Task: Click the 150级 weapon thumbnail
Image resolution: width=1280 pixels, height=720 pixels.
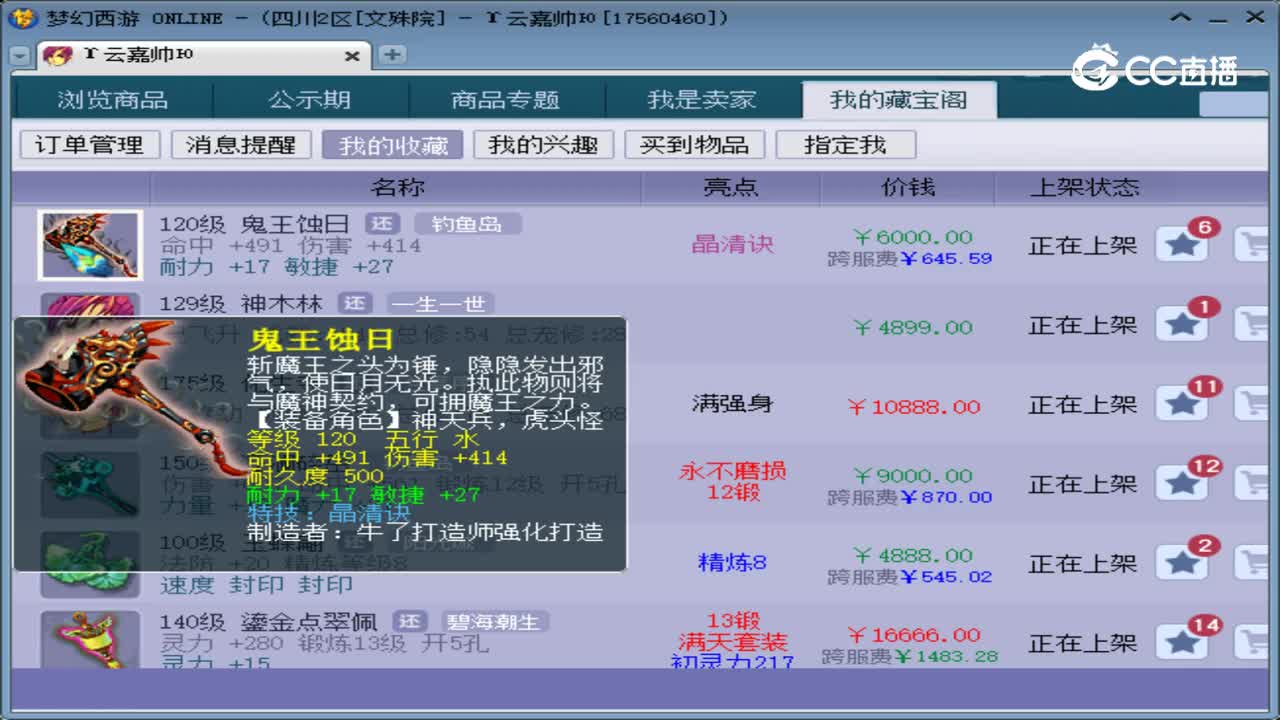Action: [90, 484]
